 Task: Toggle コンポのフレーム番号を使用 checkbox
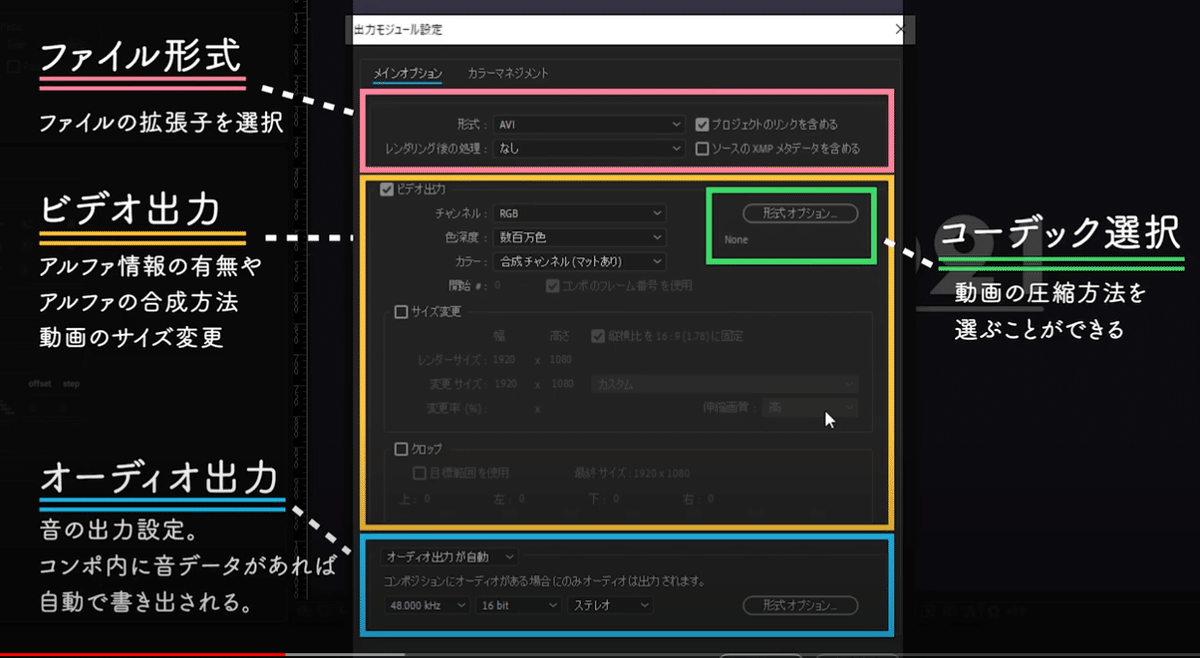tap(552, 286)
